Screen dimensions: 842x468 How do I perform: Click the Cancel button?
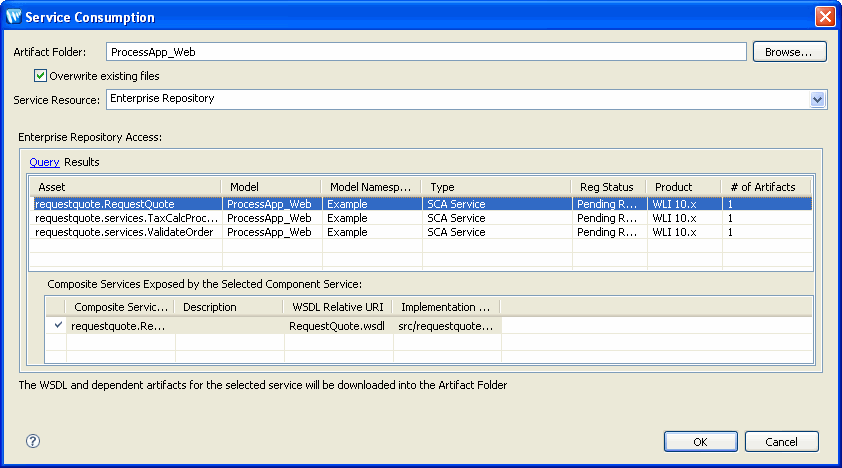click(x=781, y=442)
